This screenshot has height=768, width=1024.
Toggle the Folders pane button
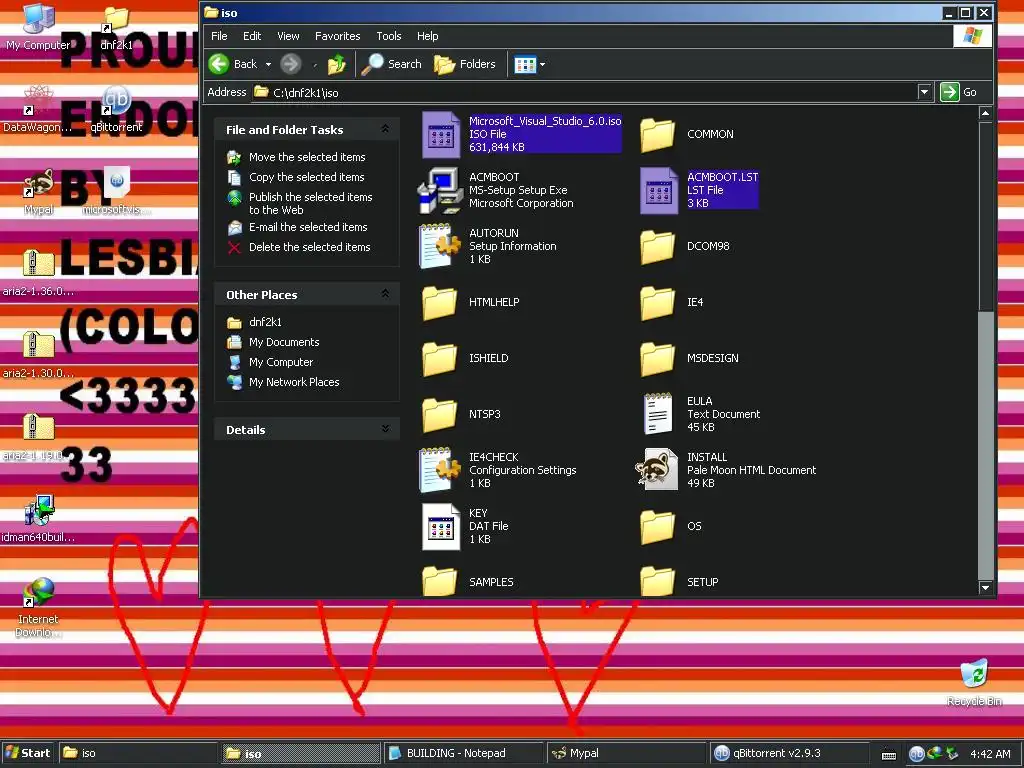[465, 64]
